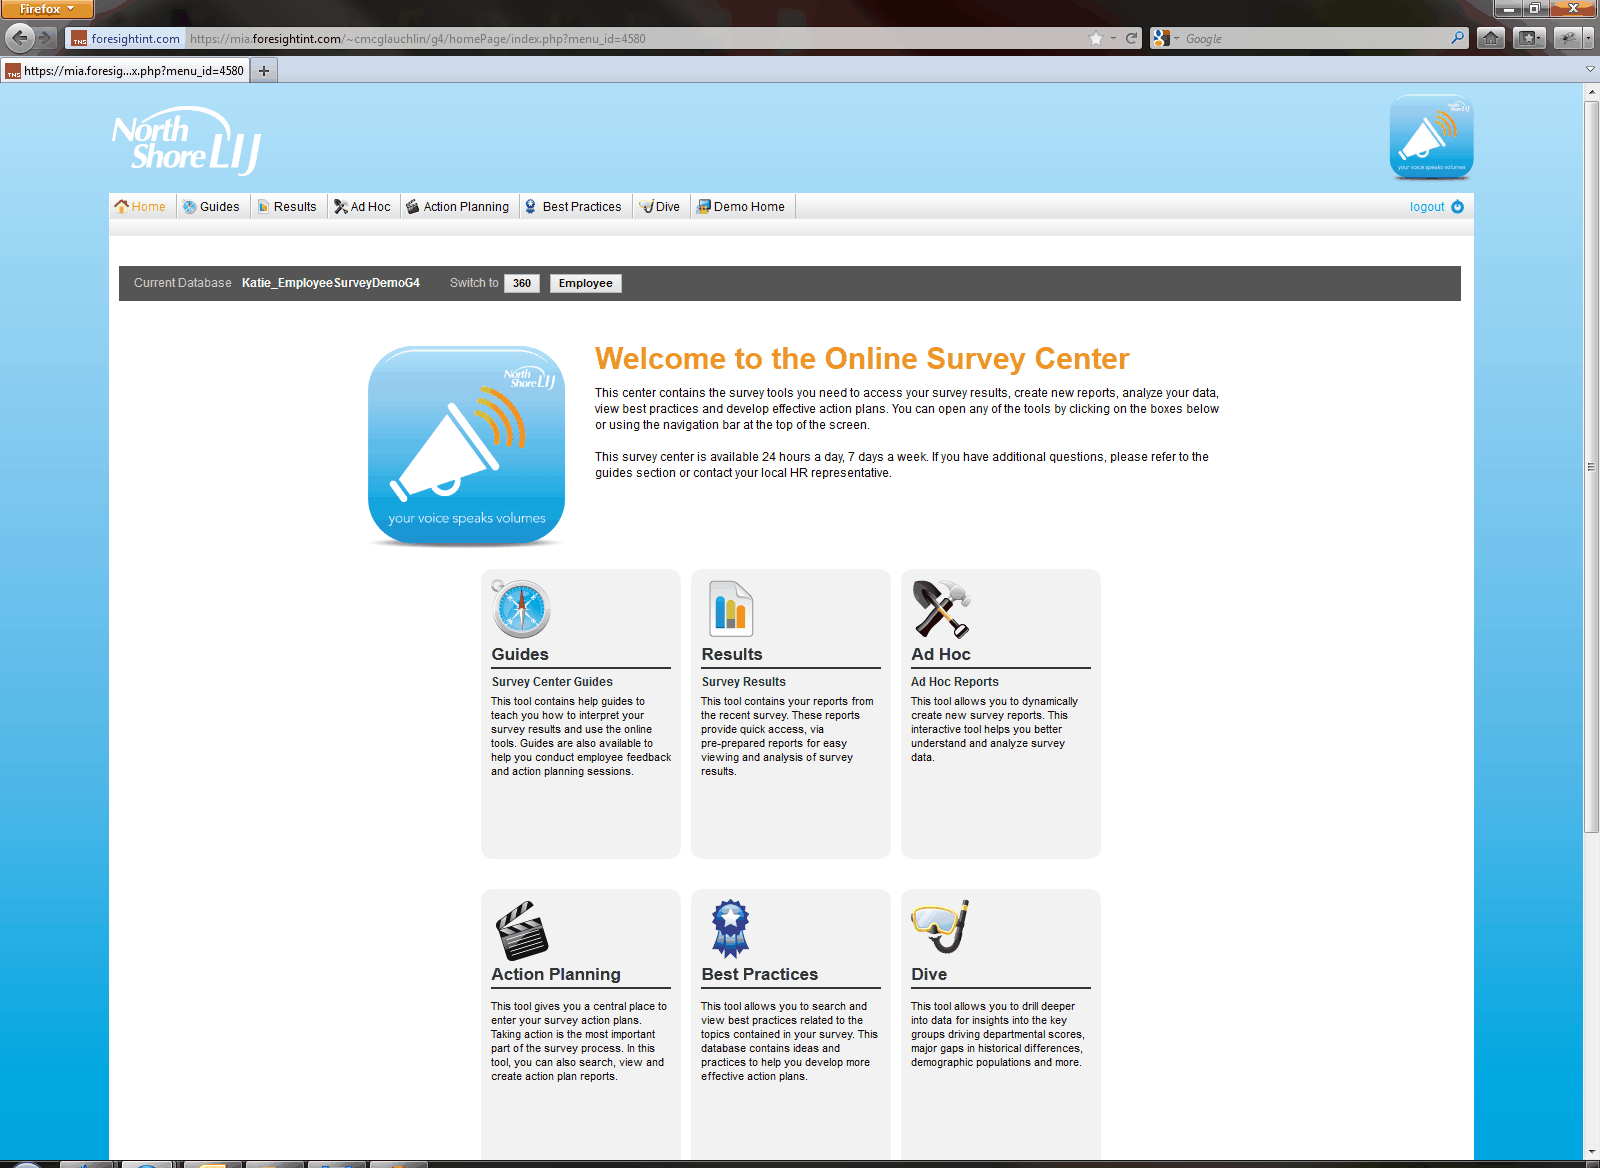Switch database to Employee
This screenshot has width=1600, height=1168.
coord(586,284)
